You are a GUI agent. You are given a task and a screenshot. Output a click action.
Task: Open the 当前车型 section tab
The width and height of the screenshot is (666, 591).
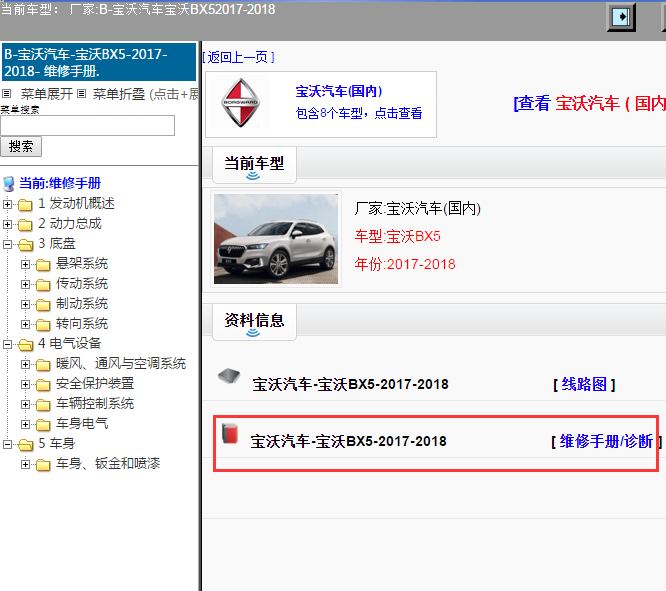(254, 165)
